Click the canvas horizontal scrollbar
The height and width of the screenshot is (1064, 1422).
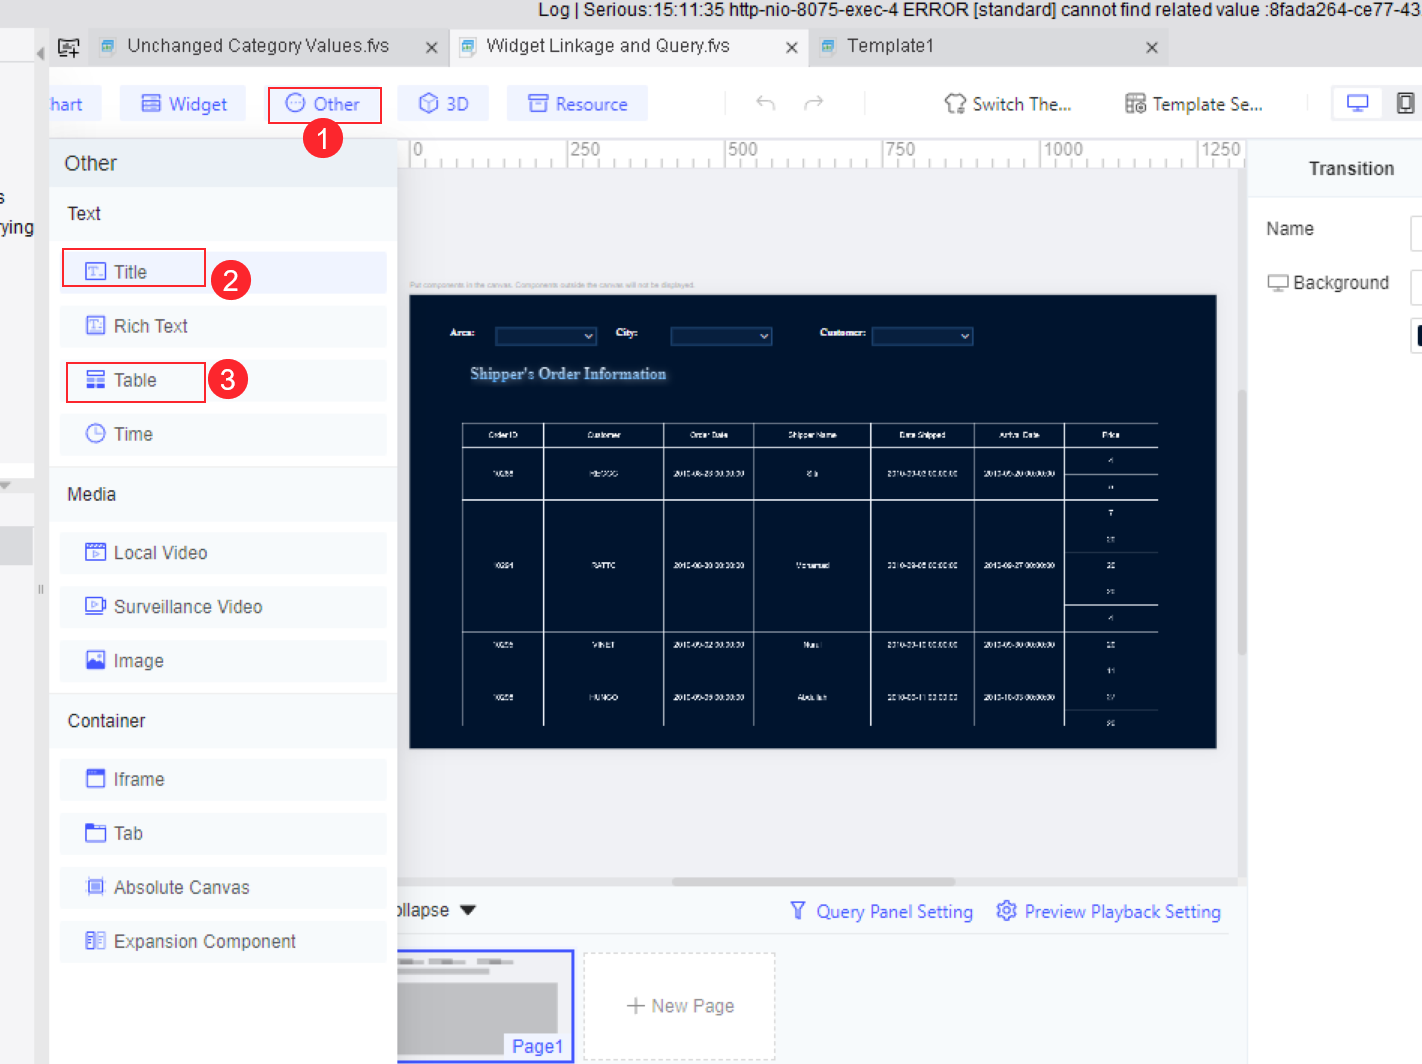point(813,882)
